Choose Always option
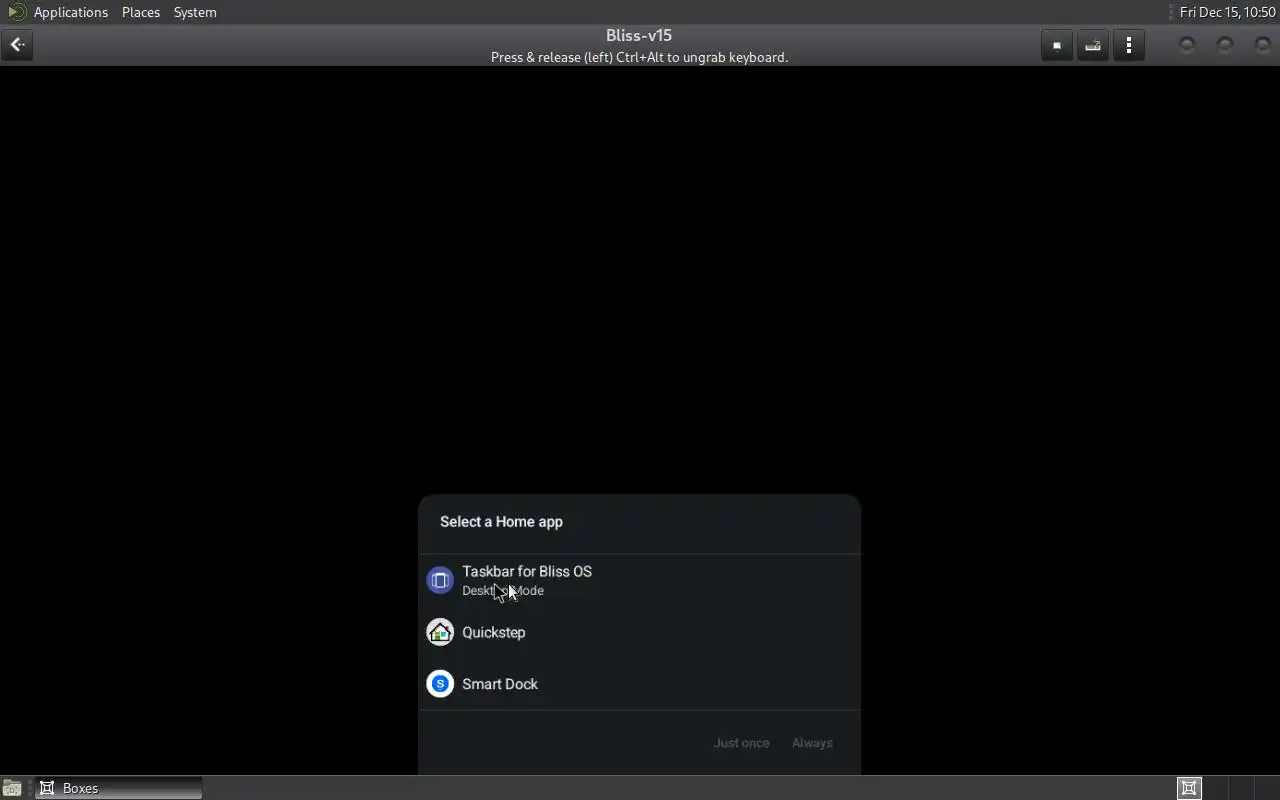The image size is (1280, 800). point(812,743)
